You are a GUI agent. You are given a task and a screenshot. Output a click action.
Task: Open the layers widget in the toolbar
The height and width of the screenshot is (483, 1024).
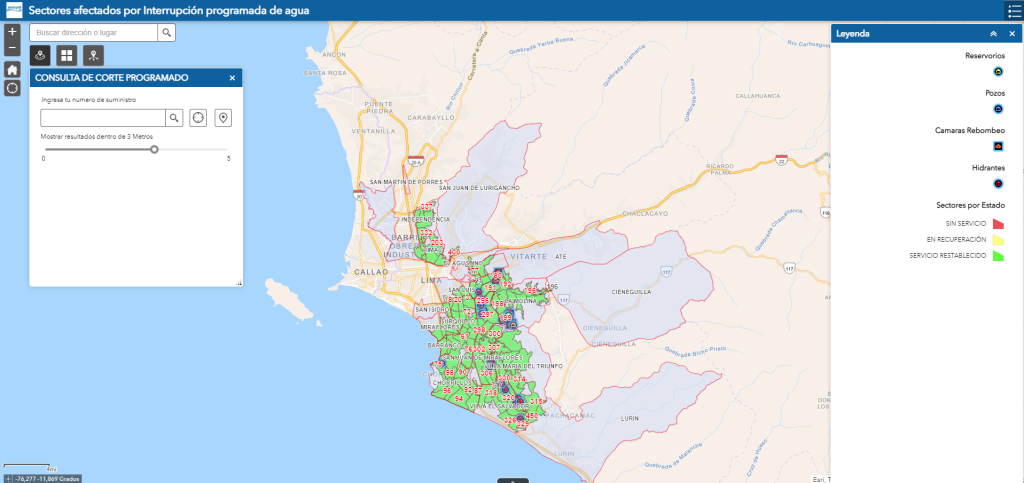click(41, 55)
